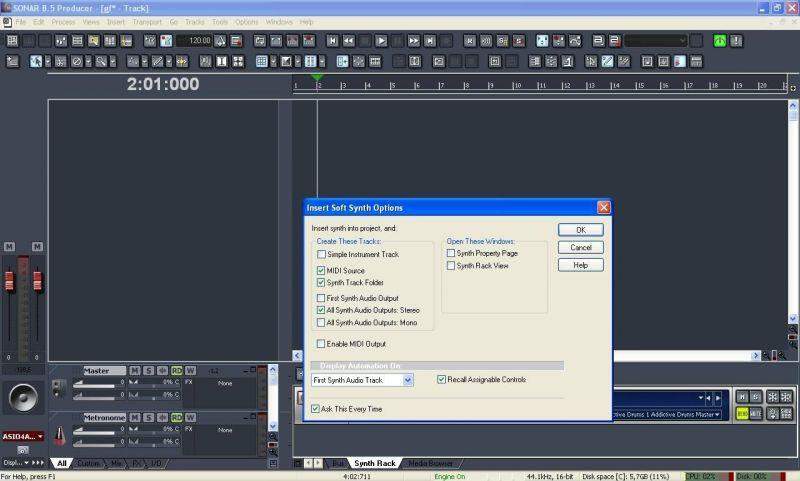Click the W write-automation button on Master bus
This screenshot has width=800, height=481.
(189, 371)
